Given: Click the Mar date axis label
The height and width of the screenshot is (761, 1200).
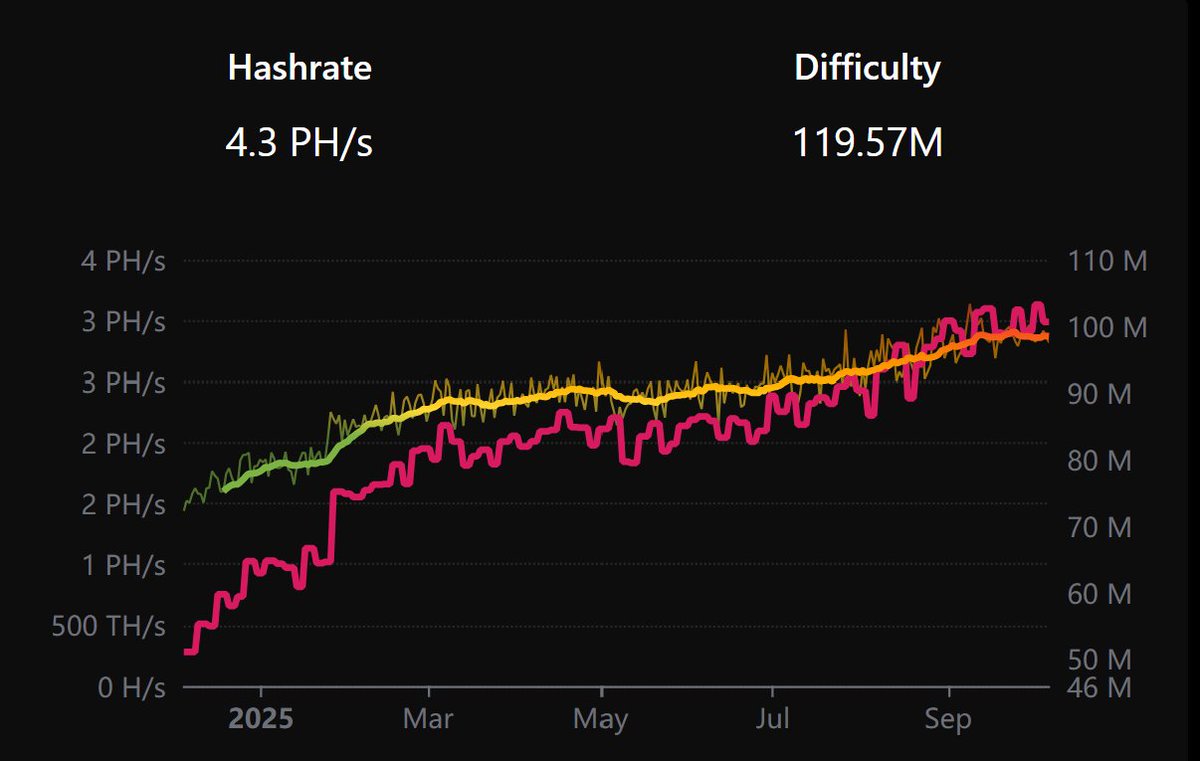Looking at the screenshot, I should (x=427, y=720).
